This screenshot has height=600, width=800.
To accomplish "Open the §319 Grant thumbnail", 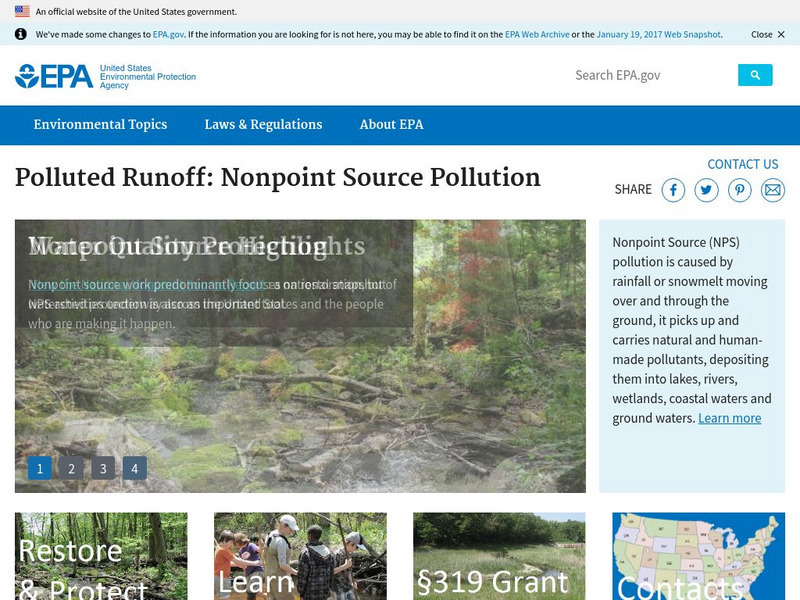I will coord(499,556).
